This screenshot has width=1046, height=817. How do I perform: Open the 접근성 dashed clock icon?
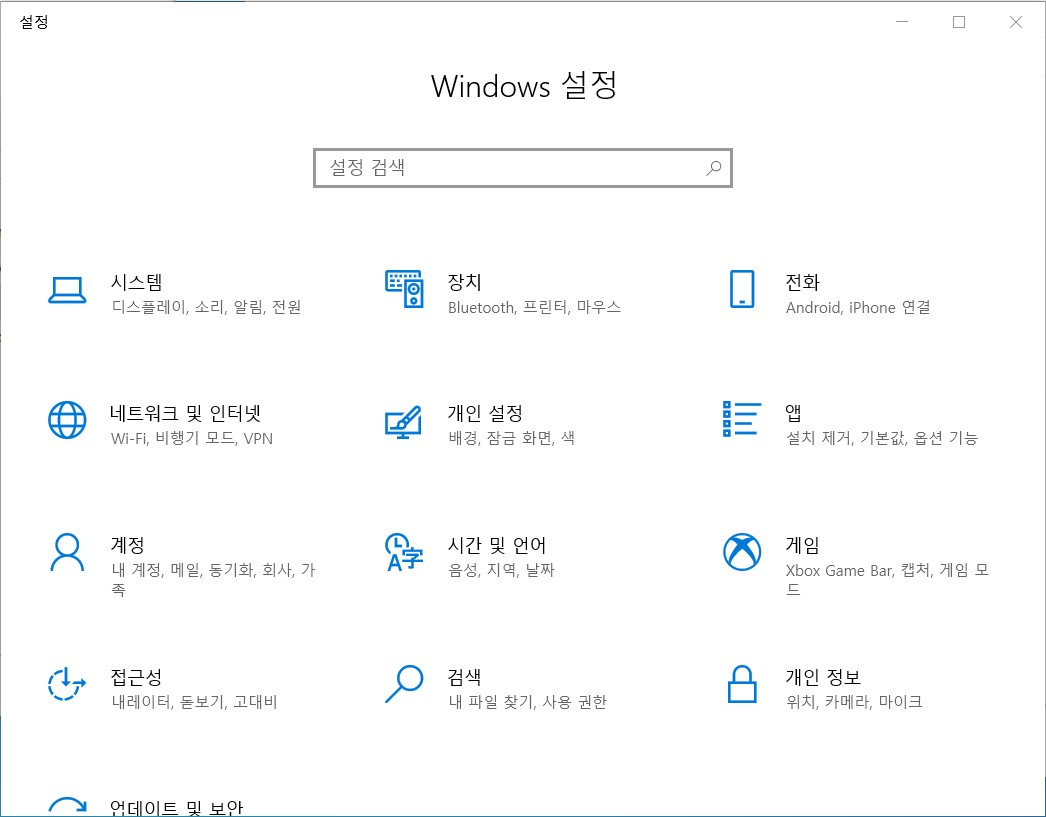point(67,684)
